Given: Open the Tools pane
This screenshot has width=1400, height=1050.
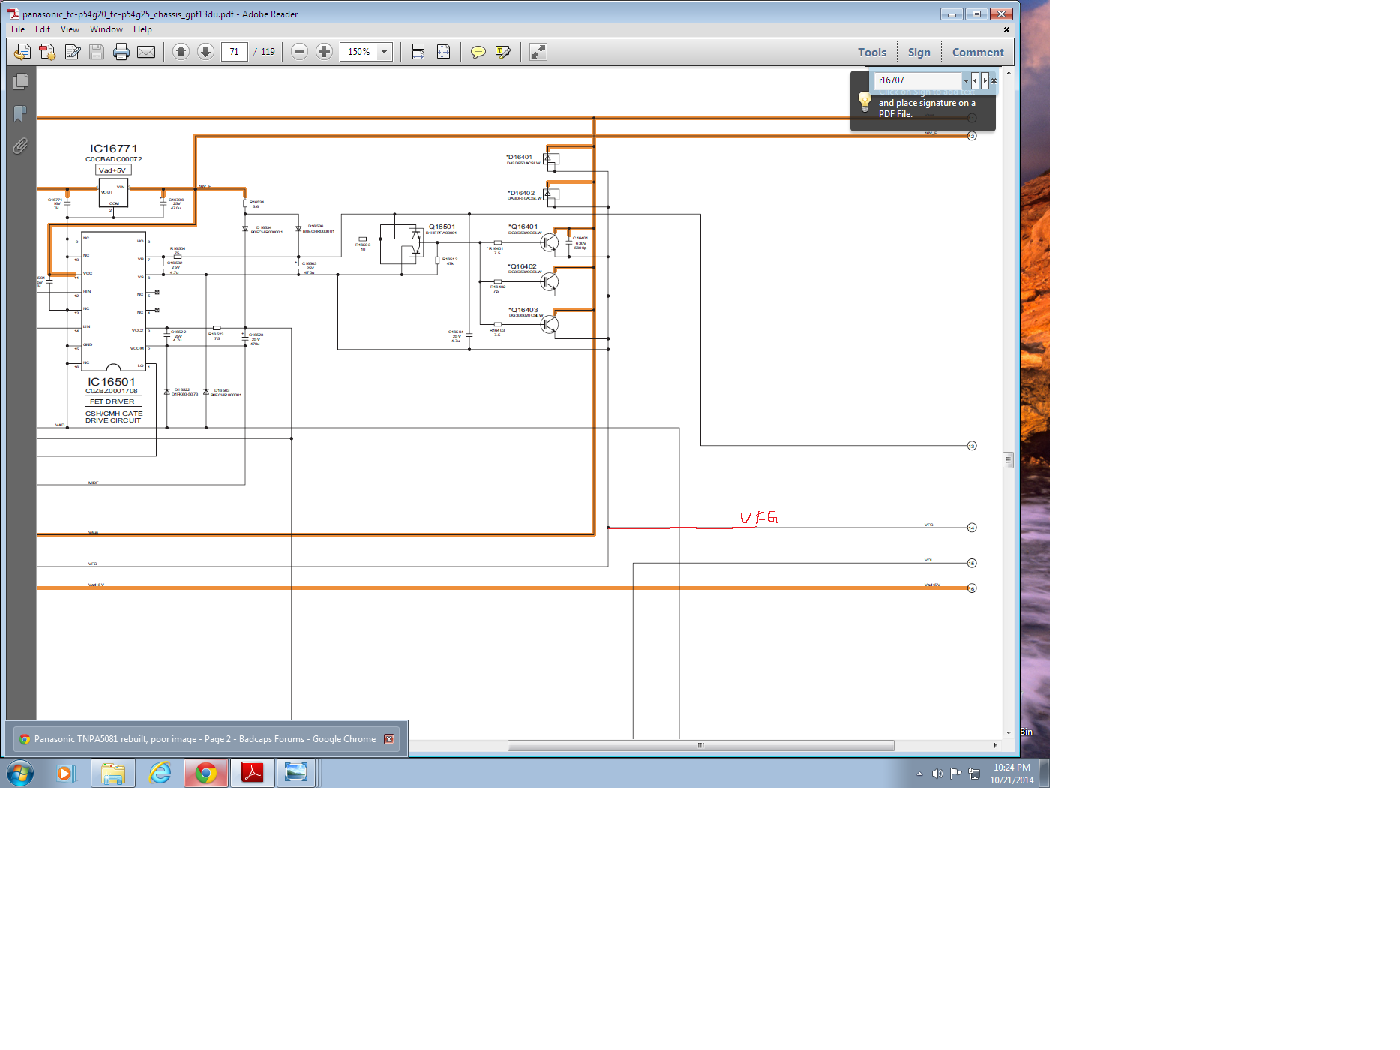Looking at the screenshot, I should [x=871, y=52].
